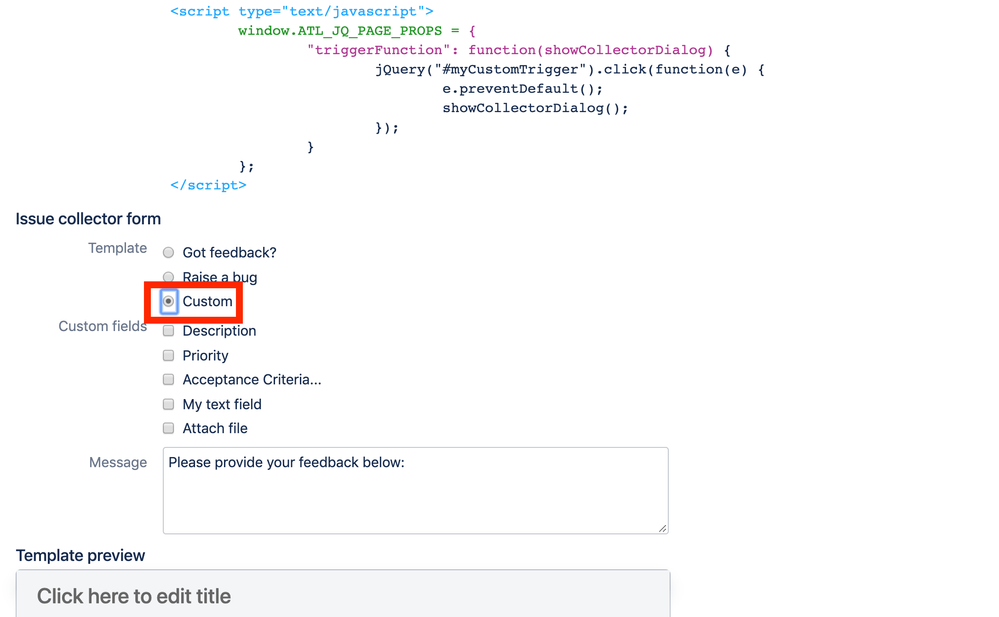The height and width of the screenshot is (617, 999).
Task: Click the 'jQuery("#myCustomTrigger")' code line
Action: click(570, 69)
